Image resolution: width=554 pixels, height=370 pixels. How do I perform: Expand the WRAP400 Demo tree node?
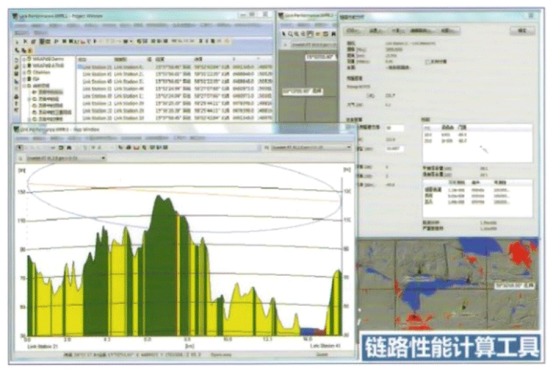click(25, 59)
